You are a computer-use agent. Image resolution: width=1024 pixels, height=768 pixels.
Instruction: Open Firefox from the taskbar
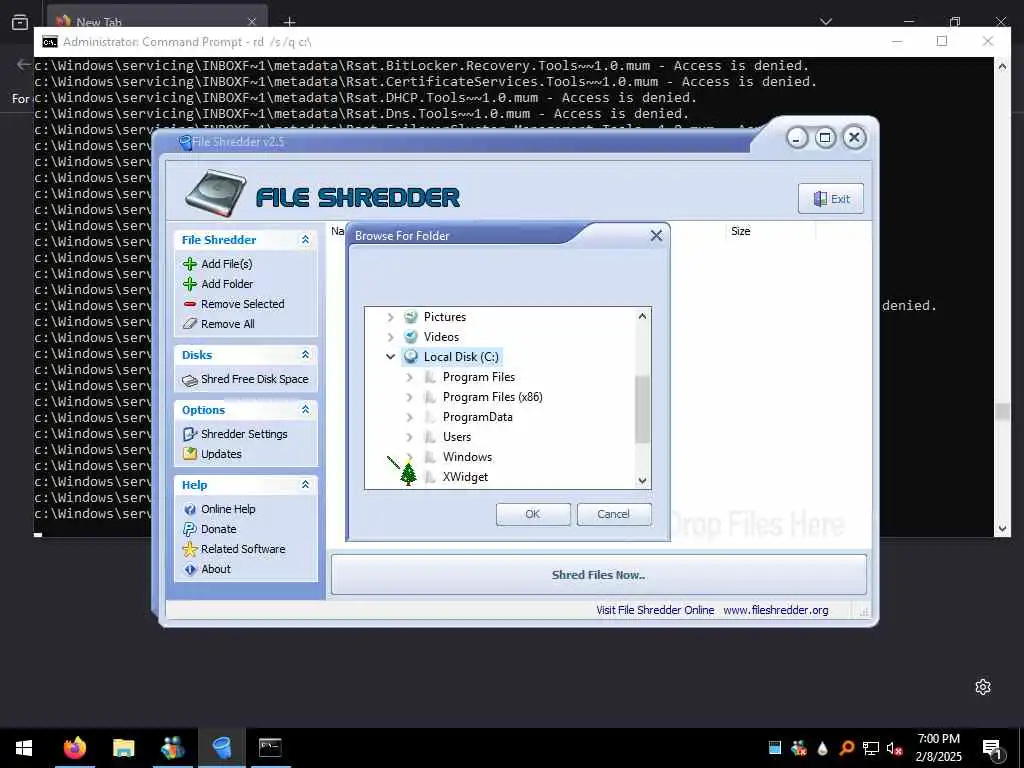(x=74, y=748)
